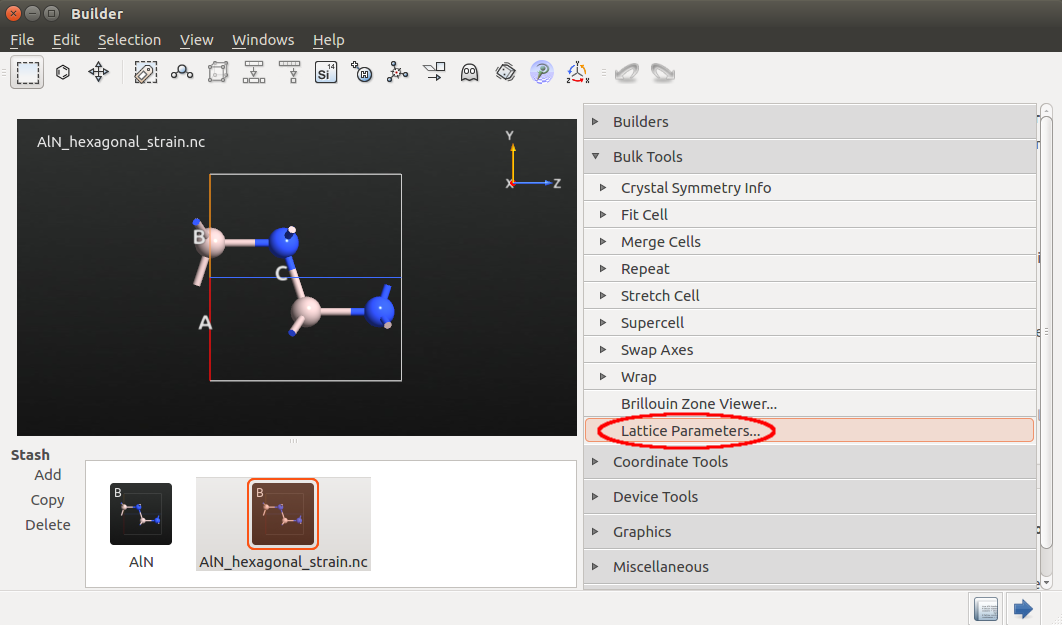Select the rectangle selection tool
Image resolution: width=1062 pixels, height=625 pixels.
pos(27,72)
